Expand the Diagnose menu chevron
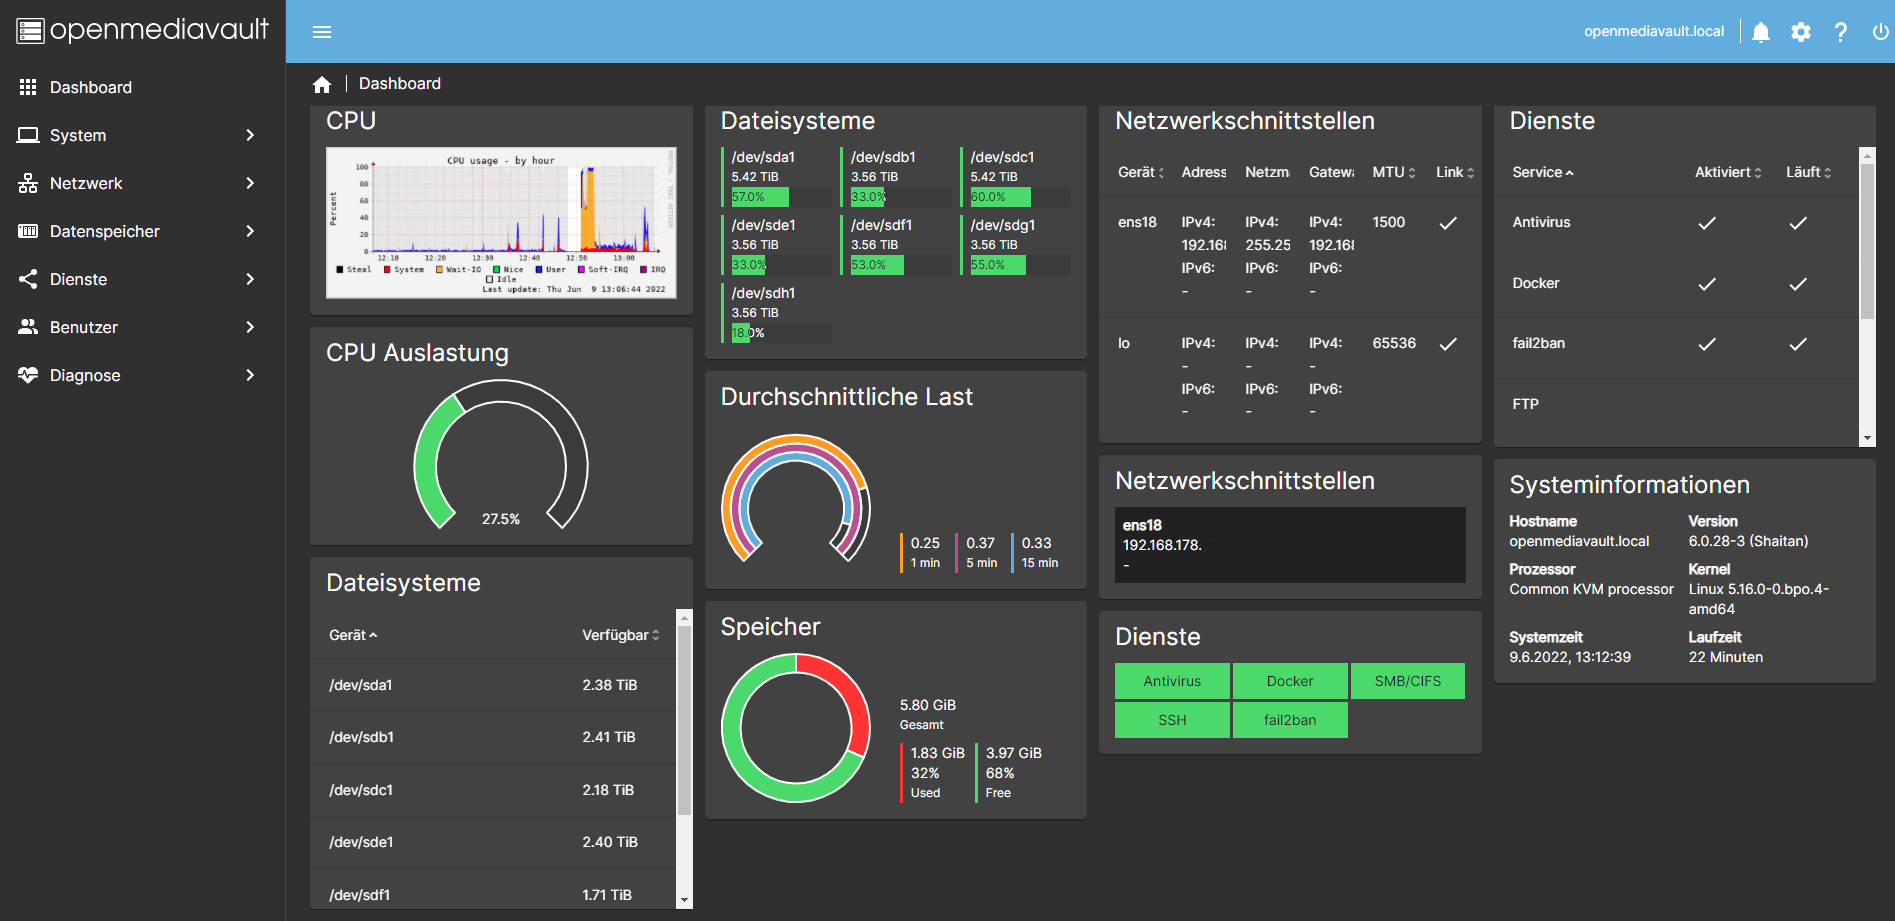 pos(250,375)
